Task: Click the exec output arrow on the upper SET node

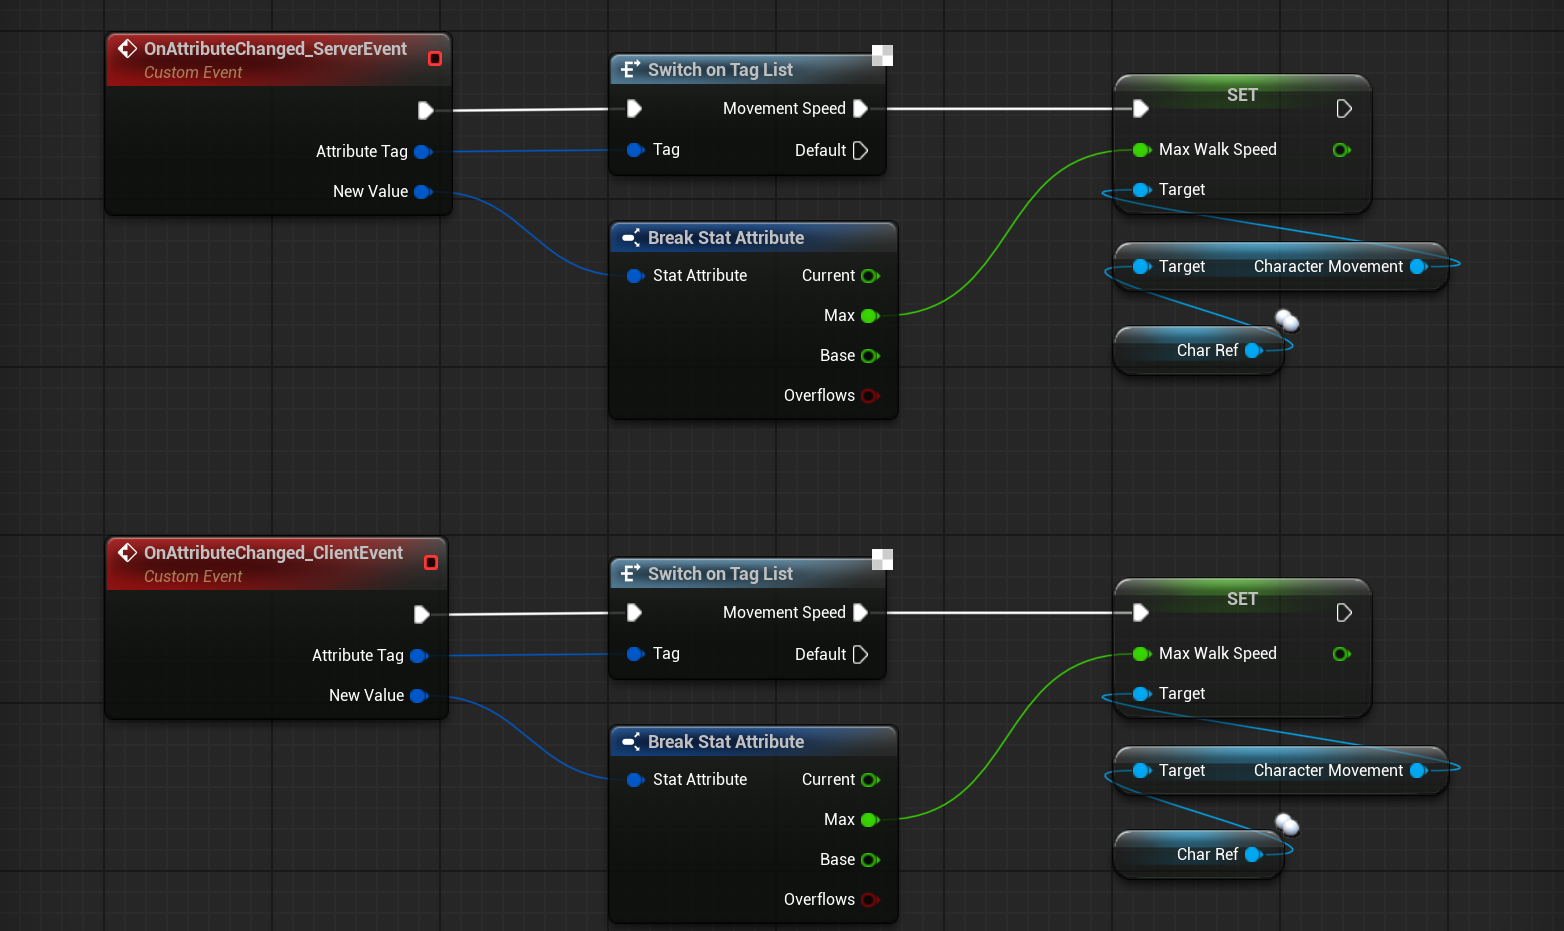Action: (x=1345, y=108)
